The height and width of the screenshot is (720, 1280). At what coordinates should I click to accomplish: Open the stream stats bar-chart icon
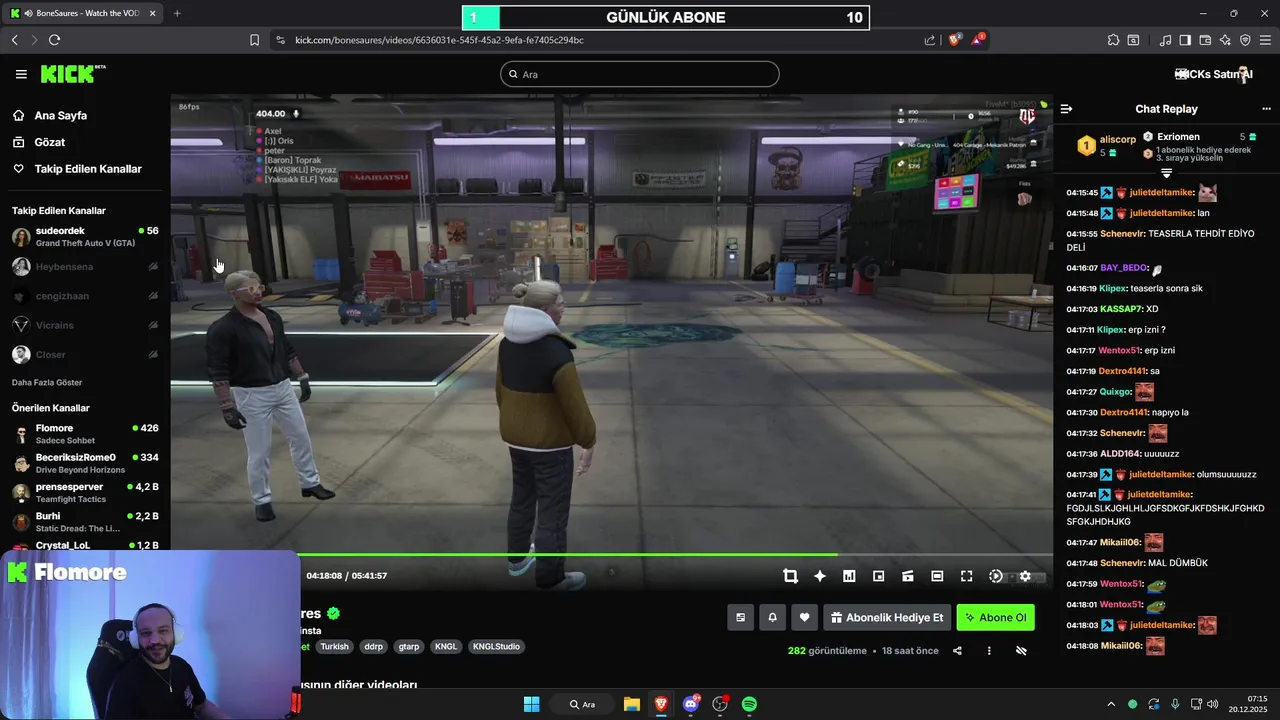[x=849, y=576]
